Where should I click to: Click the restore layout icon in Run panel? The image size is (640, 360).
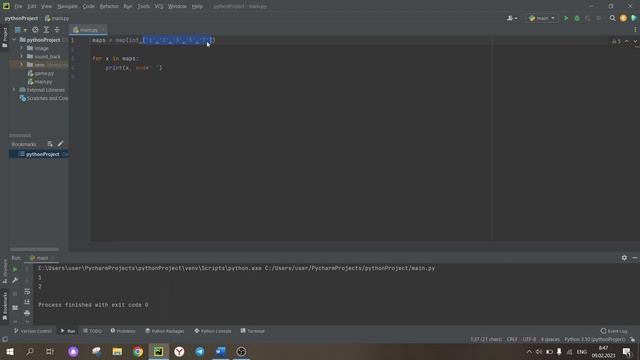click(15, 308)
